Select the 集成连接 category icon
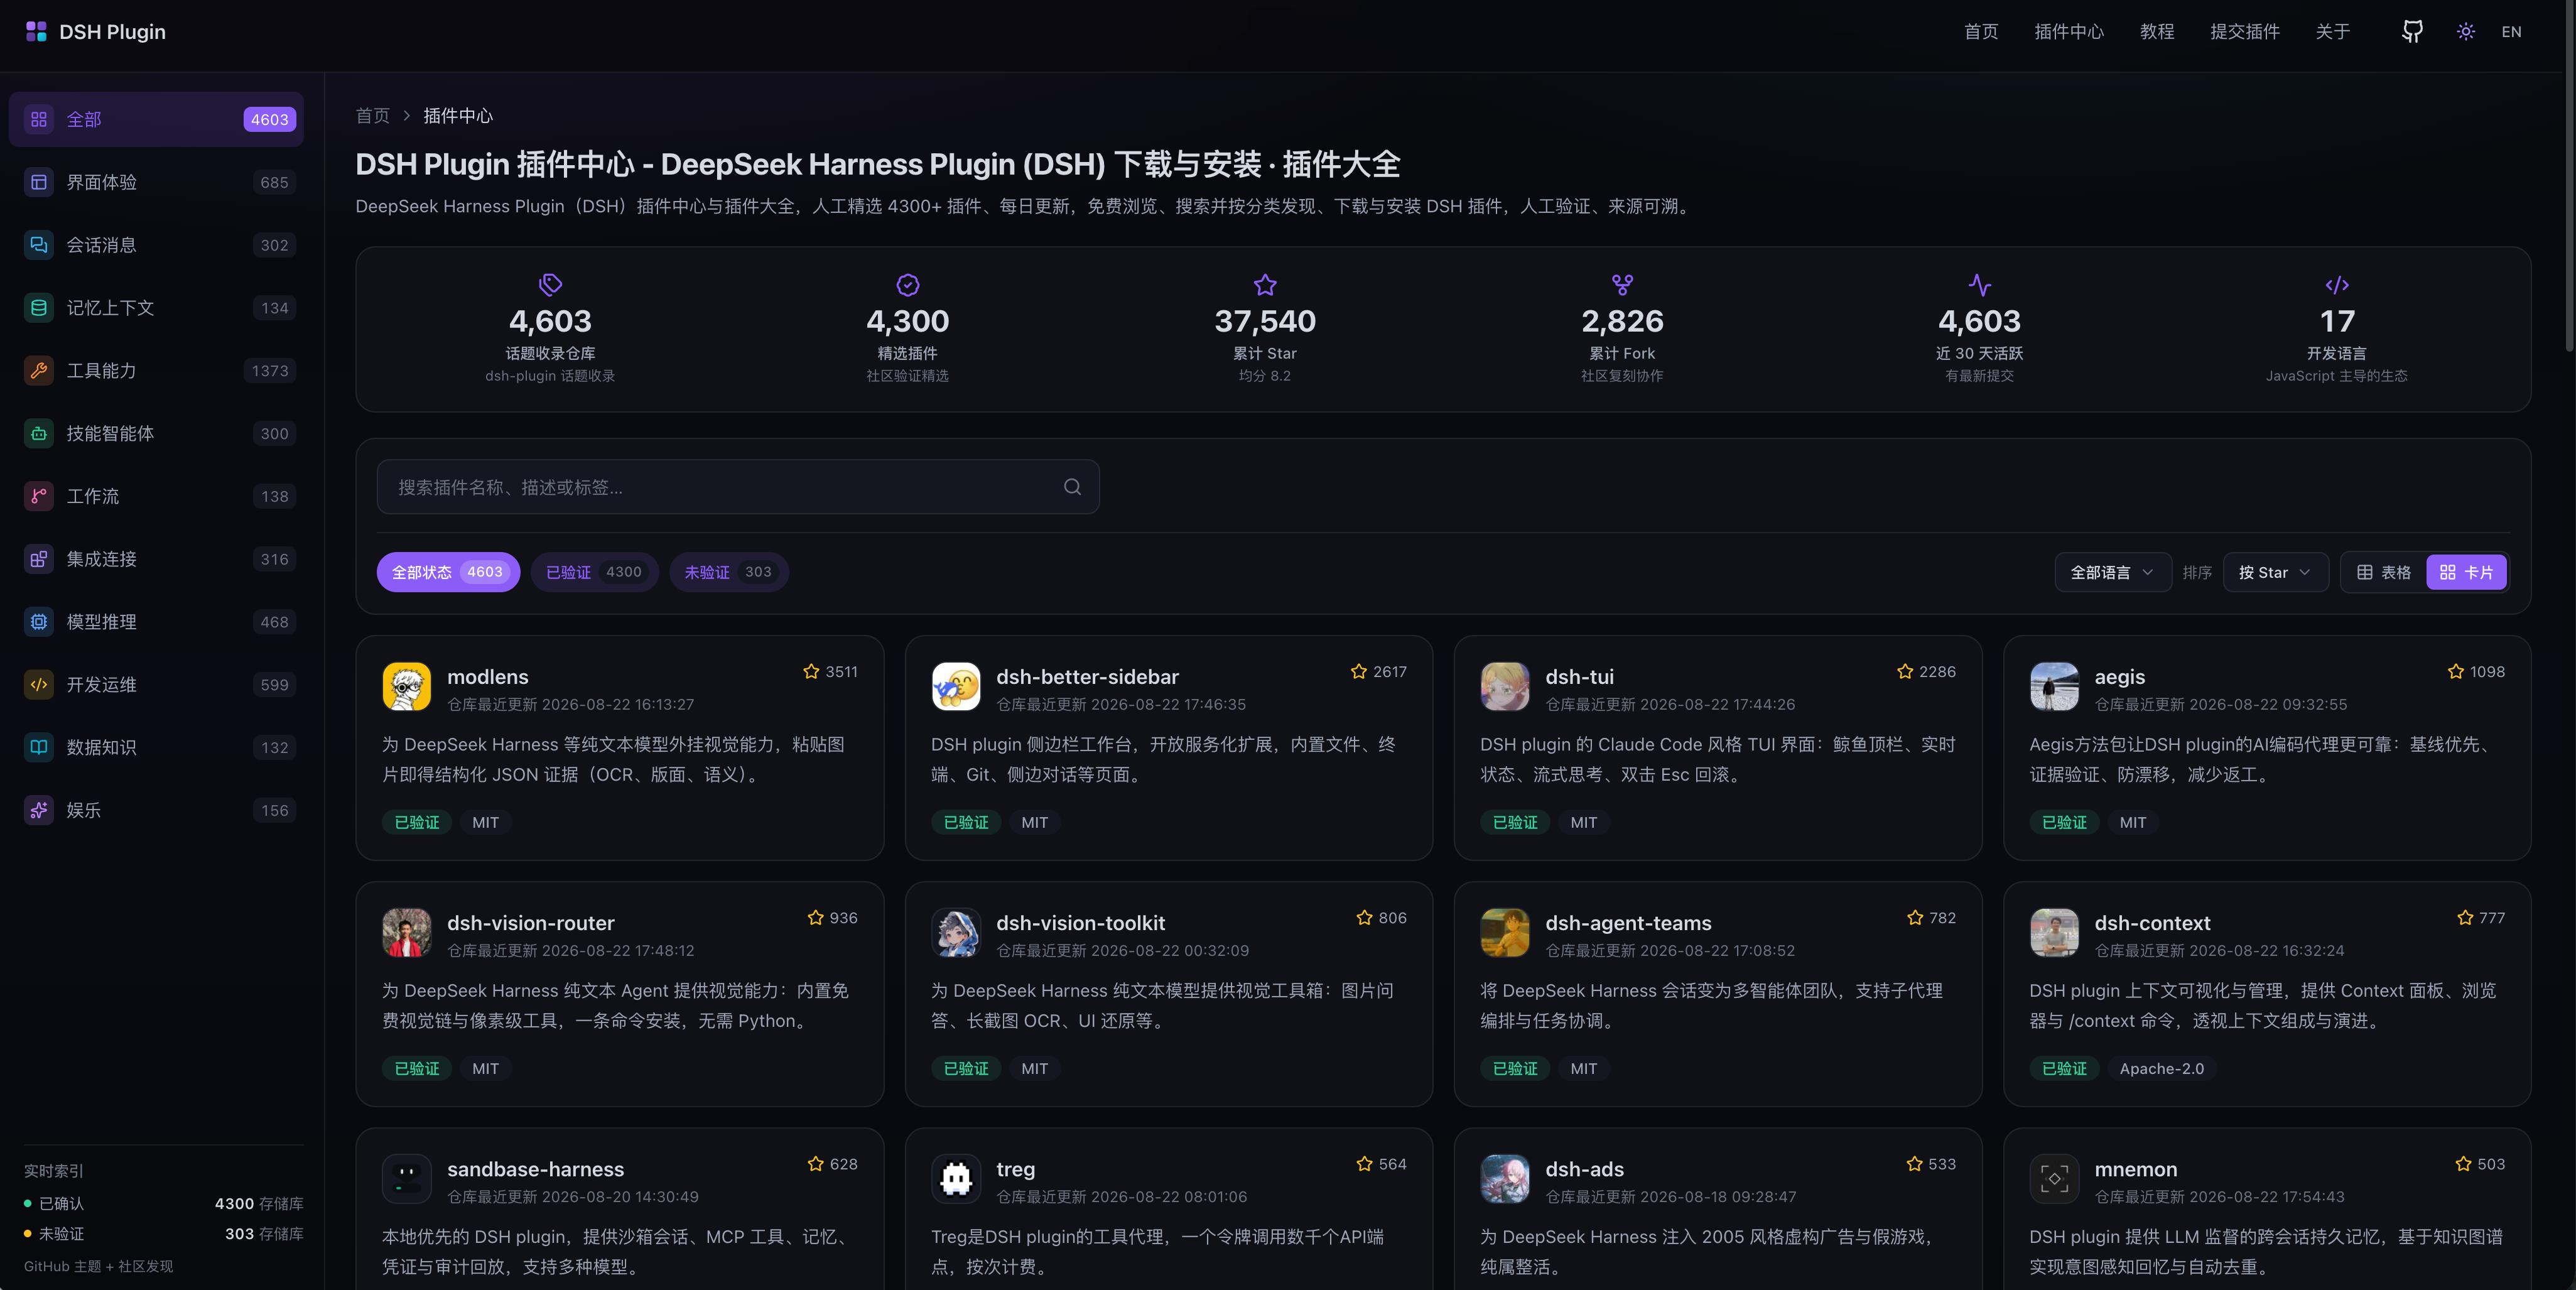The image size is (2576, 1290). point(39,559)
